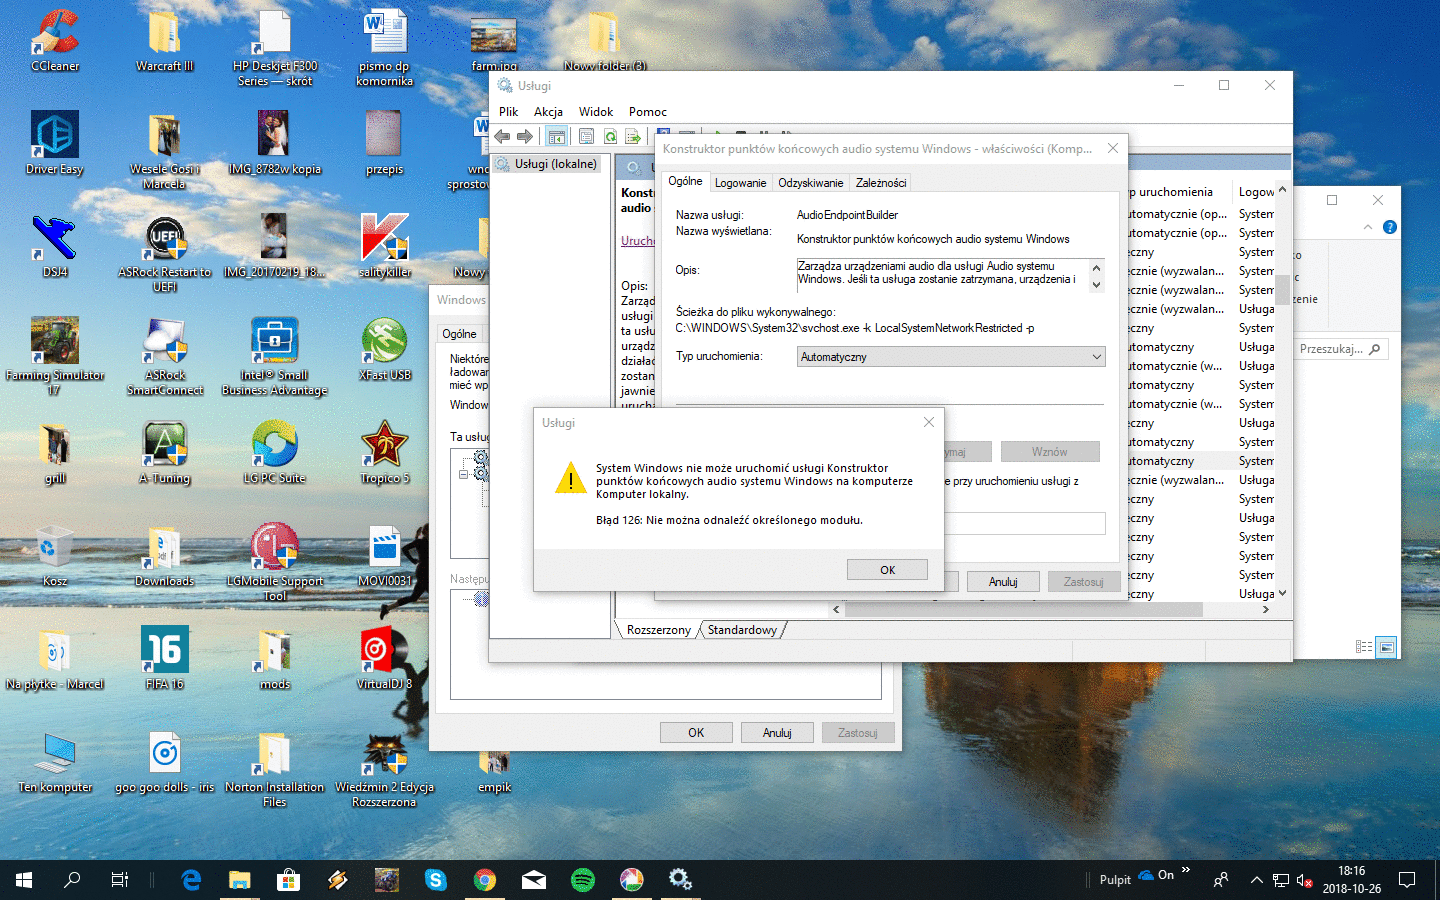The image size is (1440, 900).
Task: Open the muted volume tray icon
Action: tap(1304, 880)
